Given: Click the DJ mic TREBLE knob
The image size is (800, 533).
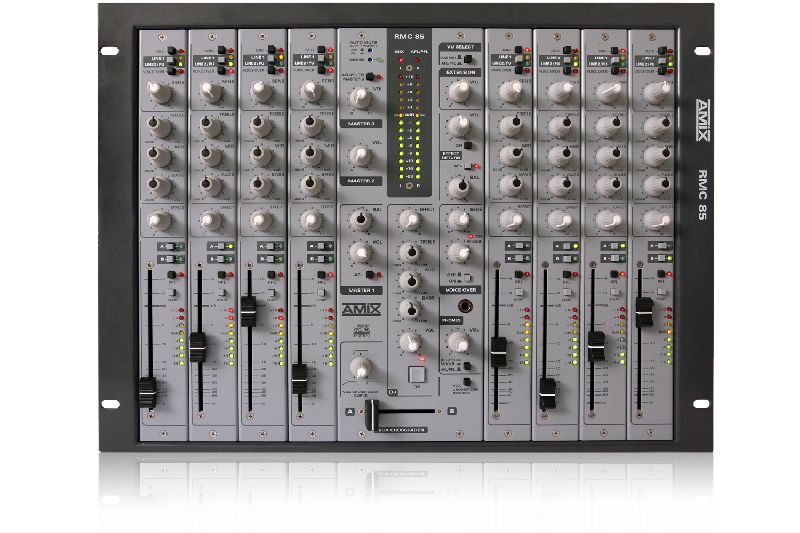Looking at the screenshot, I should point(410,252).
